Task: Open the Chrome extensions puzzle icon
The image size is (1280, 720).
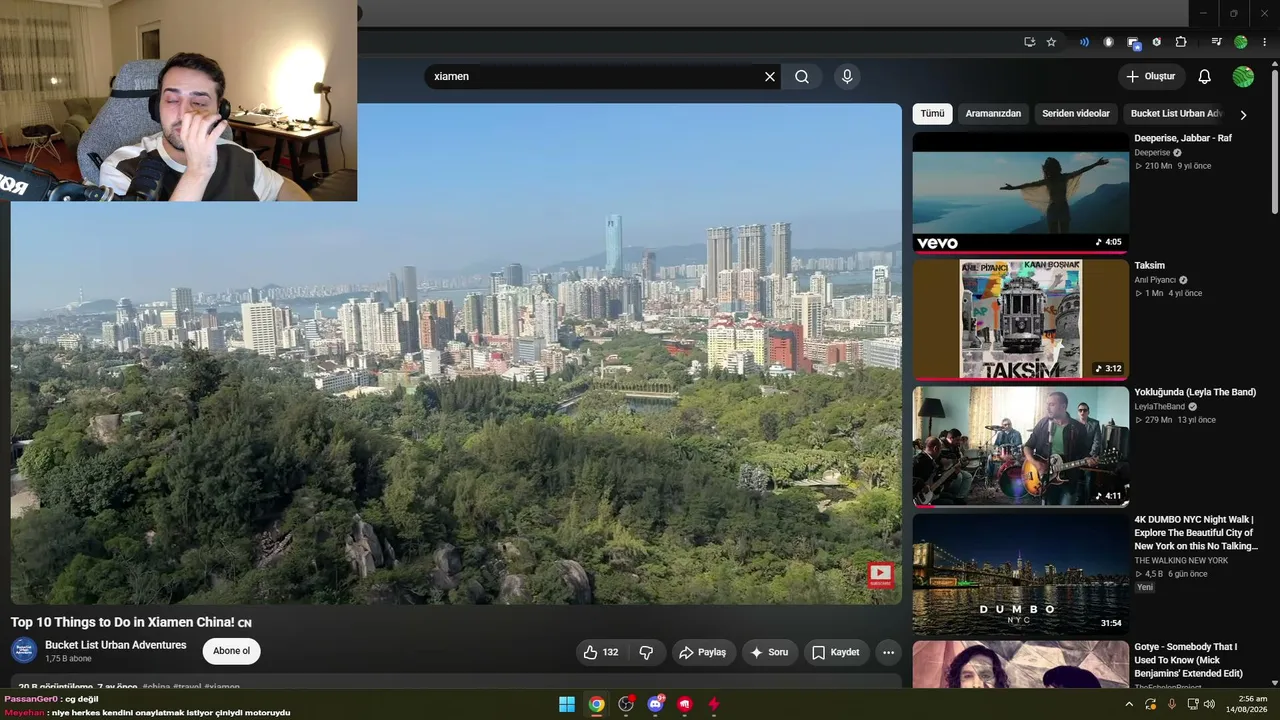Action: click(x=1181, y=42)
